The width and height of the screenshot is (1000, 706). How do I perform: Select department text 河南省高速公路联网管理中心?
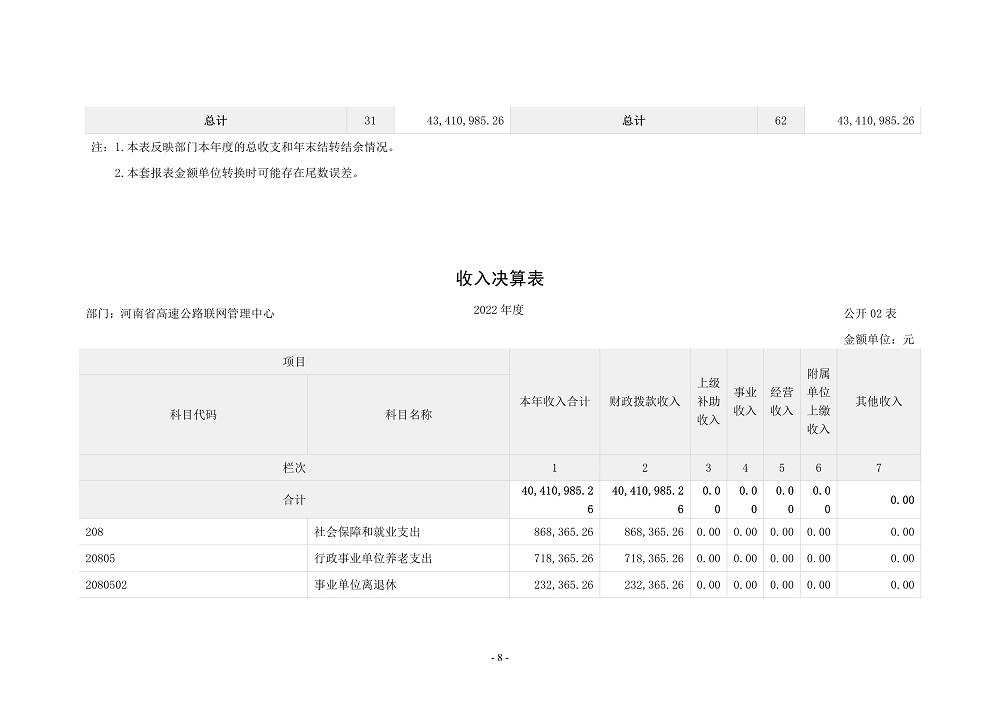click(x=197, y=314)
